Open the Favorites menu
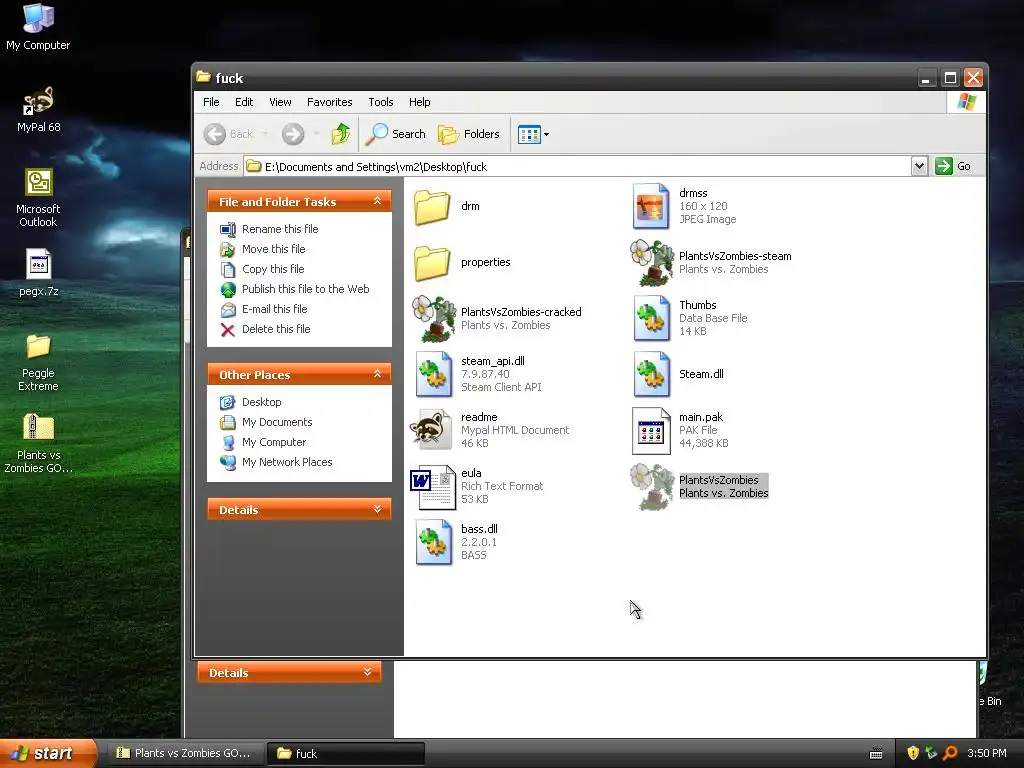The height and width of the screenshot is (768, 1024). [x=330, y=102]
